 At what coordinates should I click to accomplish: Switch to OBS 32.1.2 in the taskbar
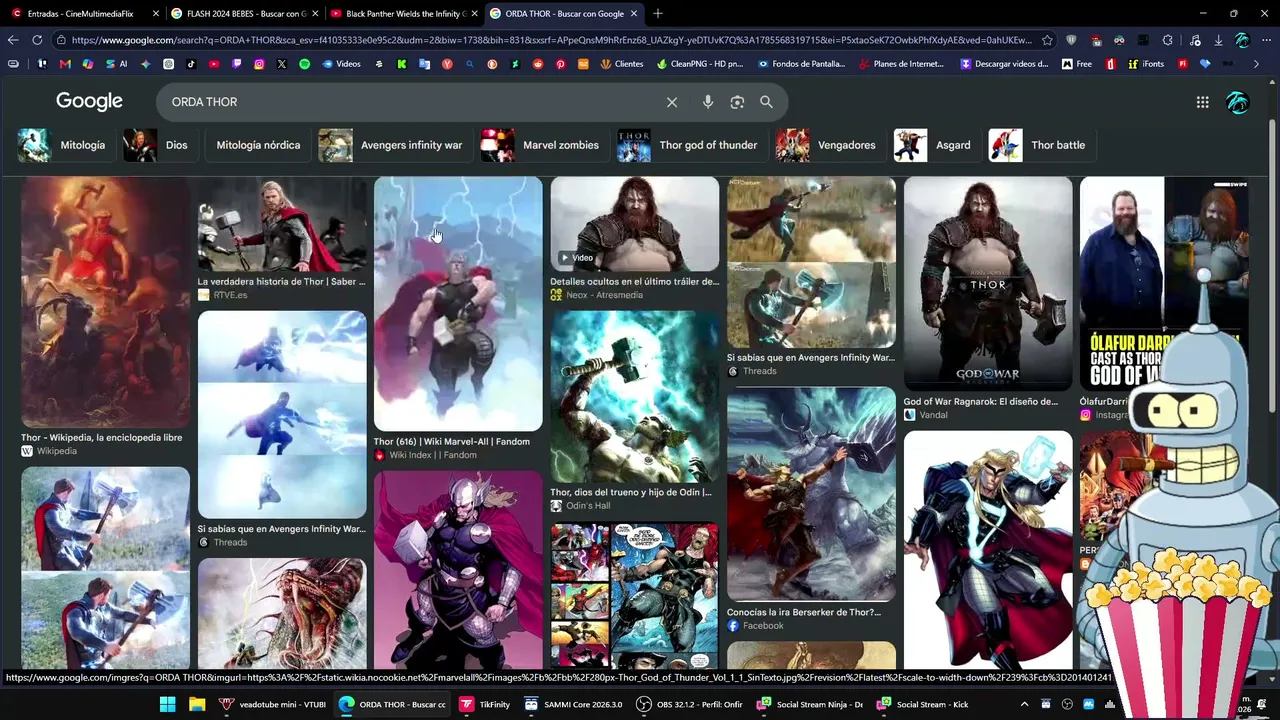691,704
